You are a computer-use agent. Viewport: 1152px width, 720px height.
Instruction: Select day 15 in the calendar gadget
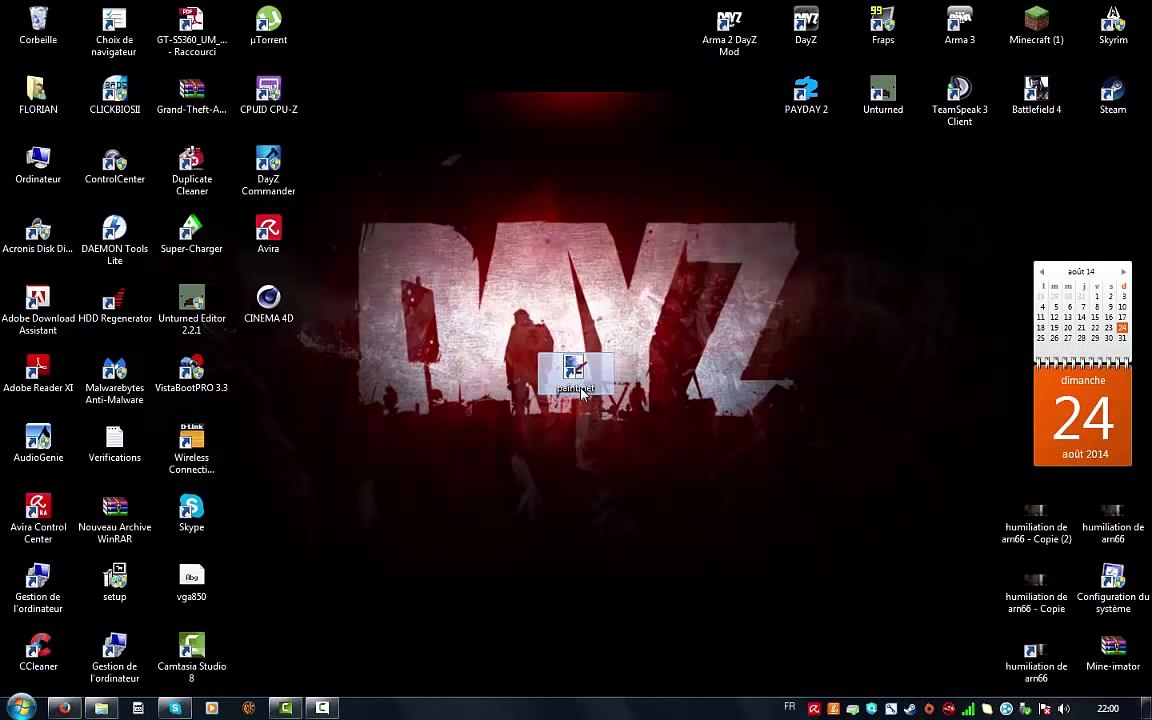(x=1095, y=317)
